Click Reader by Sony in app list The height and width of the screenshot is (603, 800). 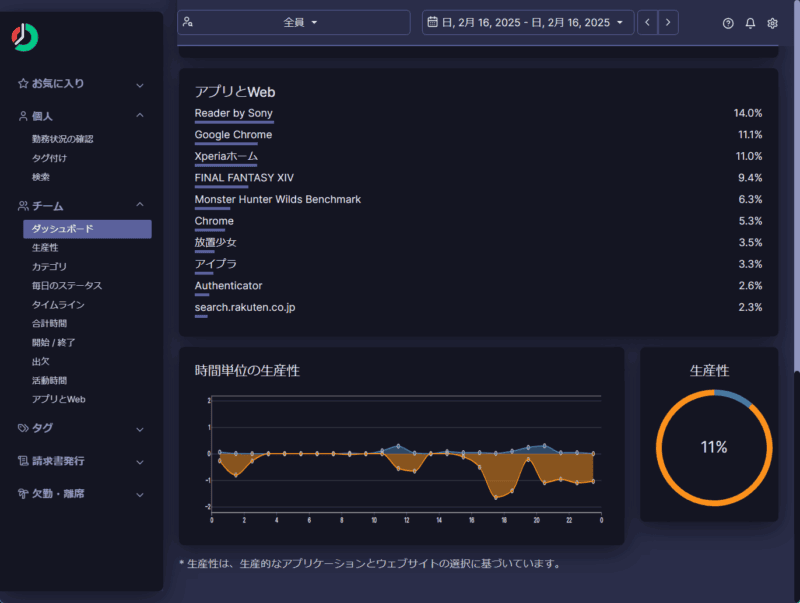(x=233, y=113)
